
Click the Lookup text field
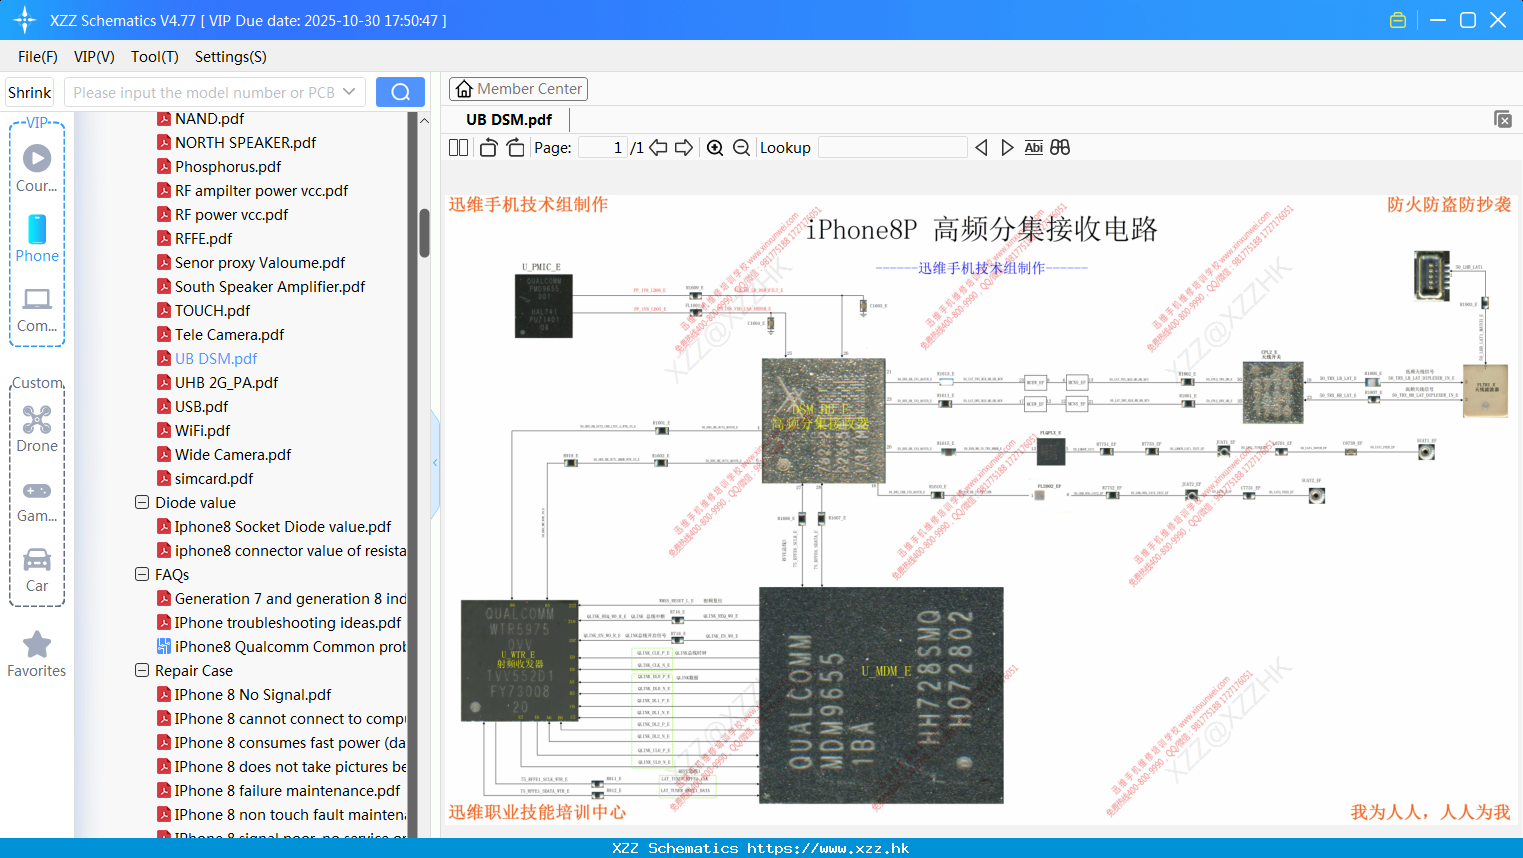pos(892,148)
